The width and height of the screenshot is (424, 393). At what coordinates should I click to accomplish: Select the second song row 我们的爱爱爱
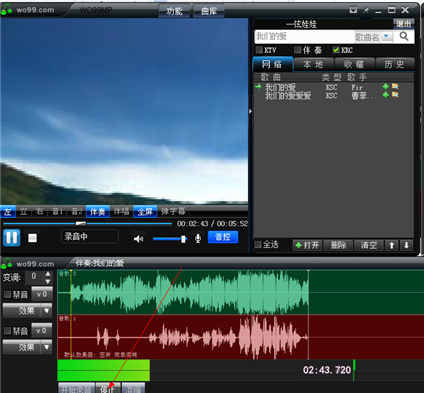pyautogui.click(x=333, y=96)
